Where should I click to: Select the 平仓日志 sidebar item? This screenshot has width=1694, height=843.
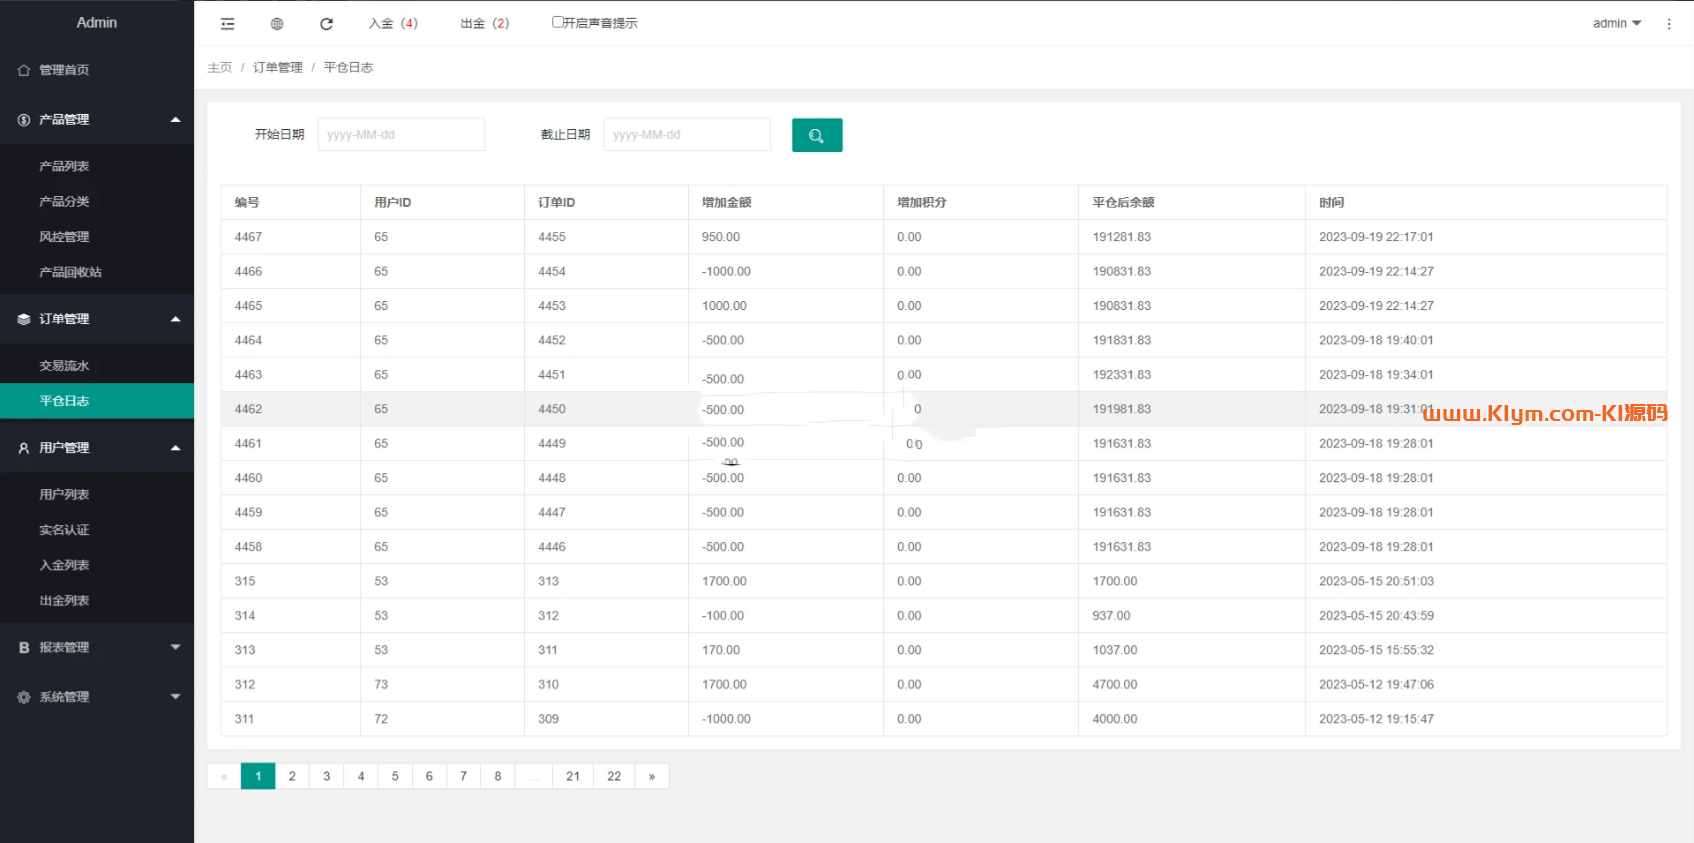point(97,401)
